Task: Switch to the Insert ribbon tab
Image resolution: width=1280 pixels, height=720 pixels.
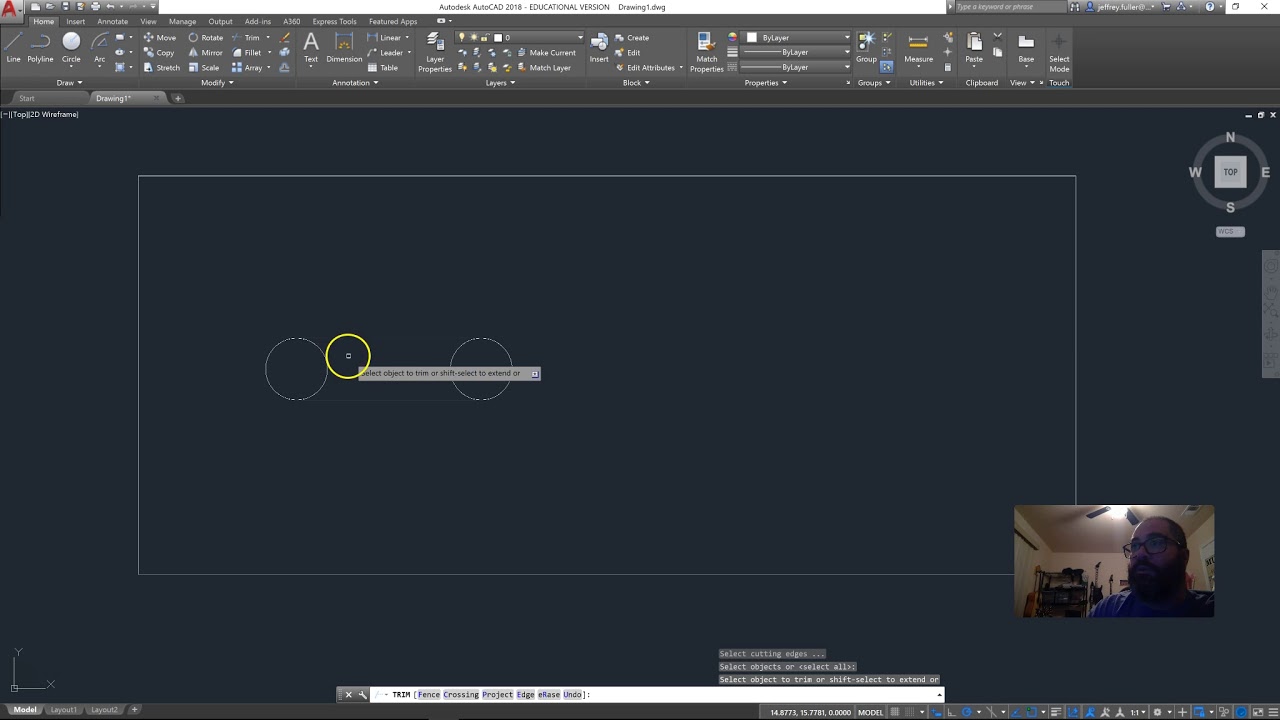Action: pos(75,21)
